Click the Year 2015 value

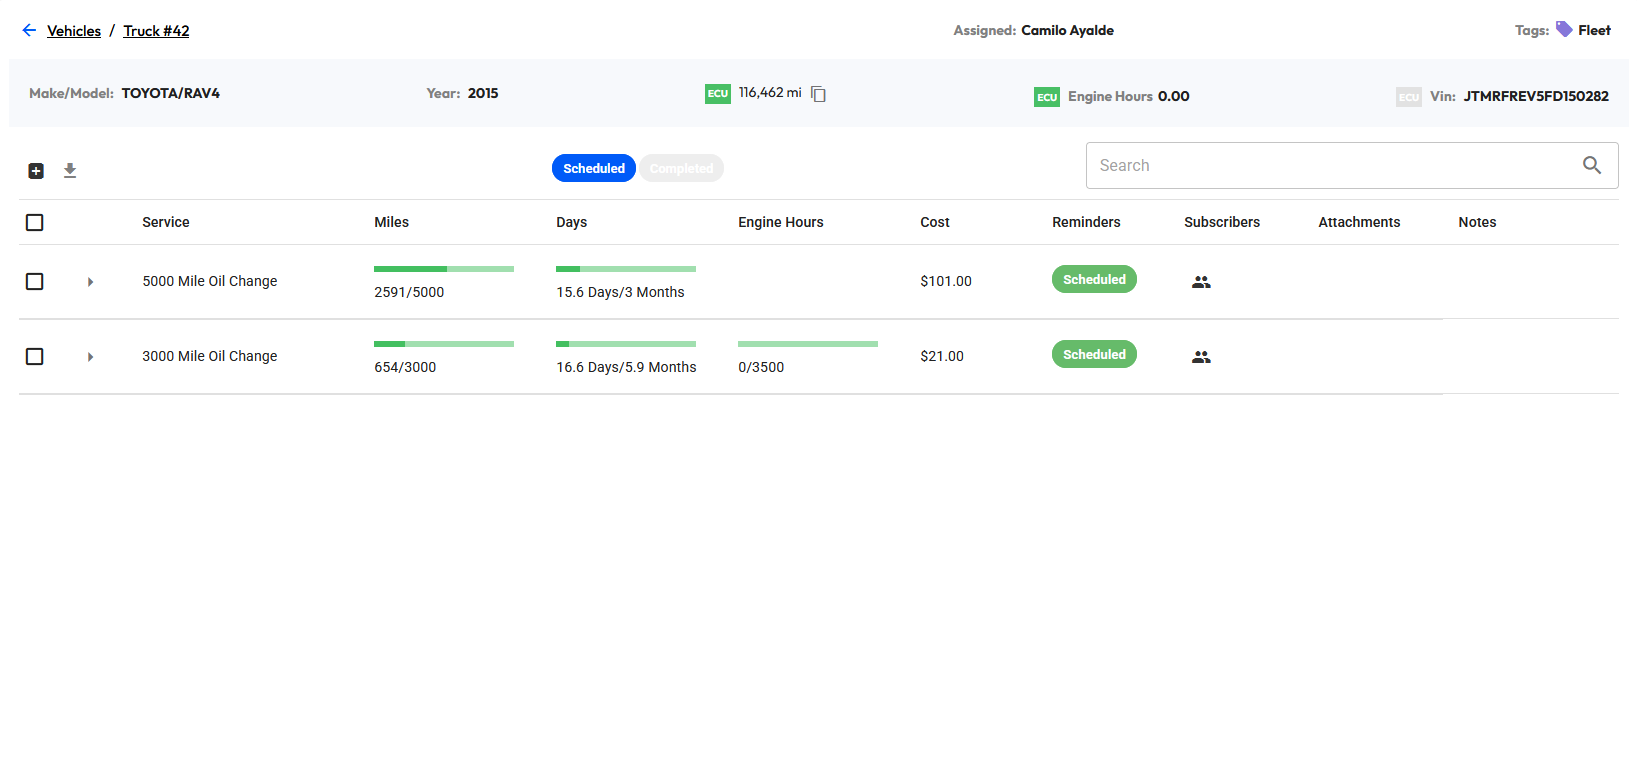pyautogui.click(x=483, y=93)
